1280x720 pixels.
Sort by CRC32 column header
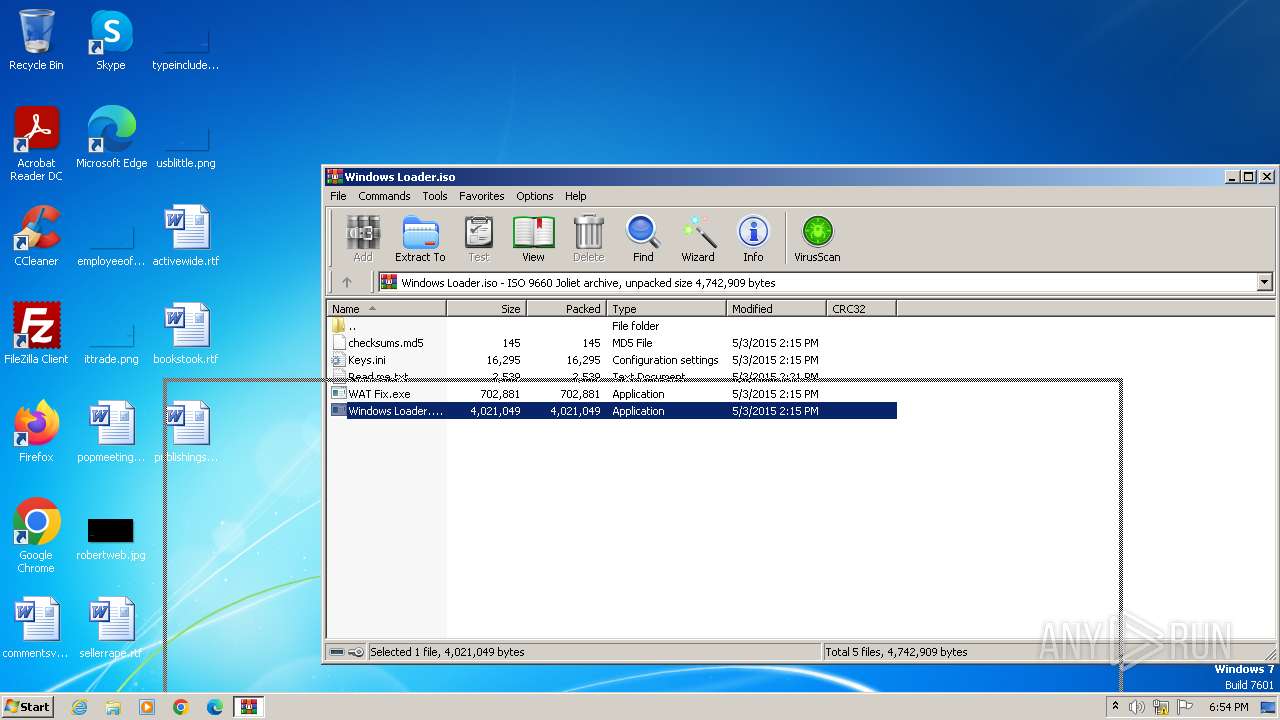(x=862, y=309)
